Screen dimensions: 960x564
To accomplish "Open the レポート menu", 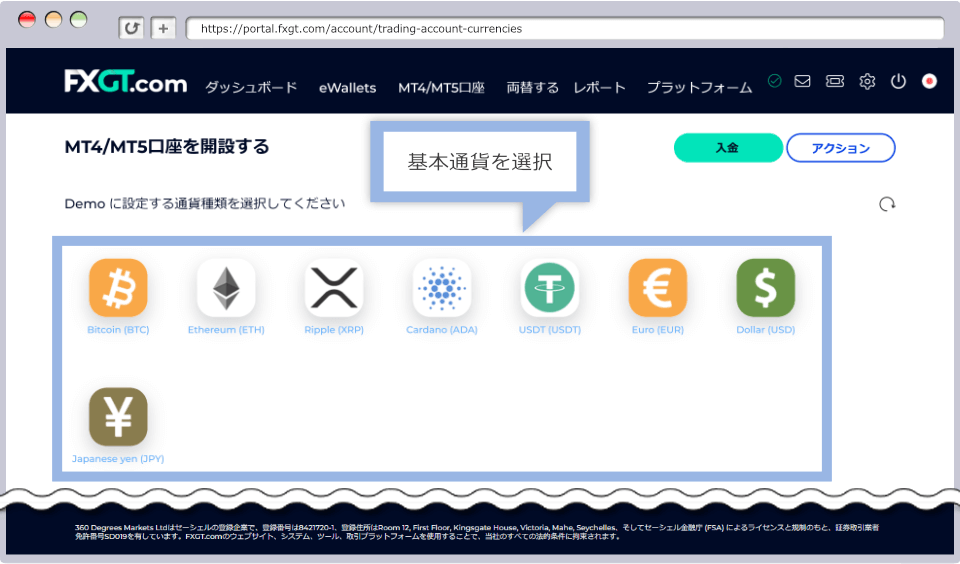I will (599, 88).
